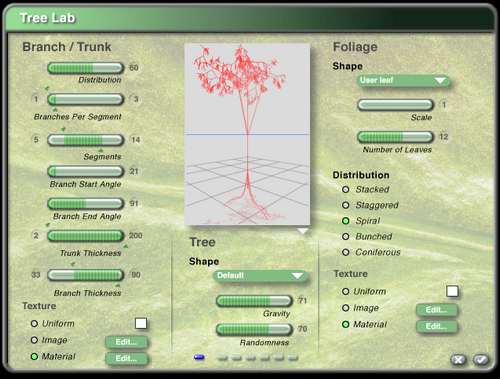Screen dimensions: 500x379
Task: Click the Trunk Thickness slider
Action: click(x=86, y=236)
